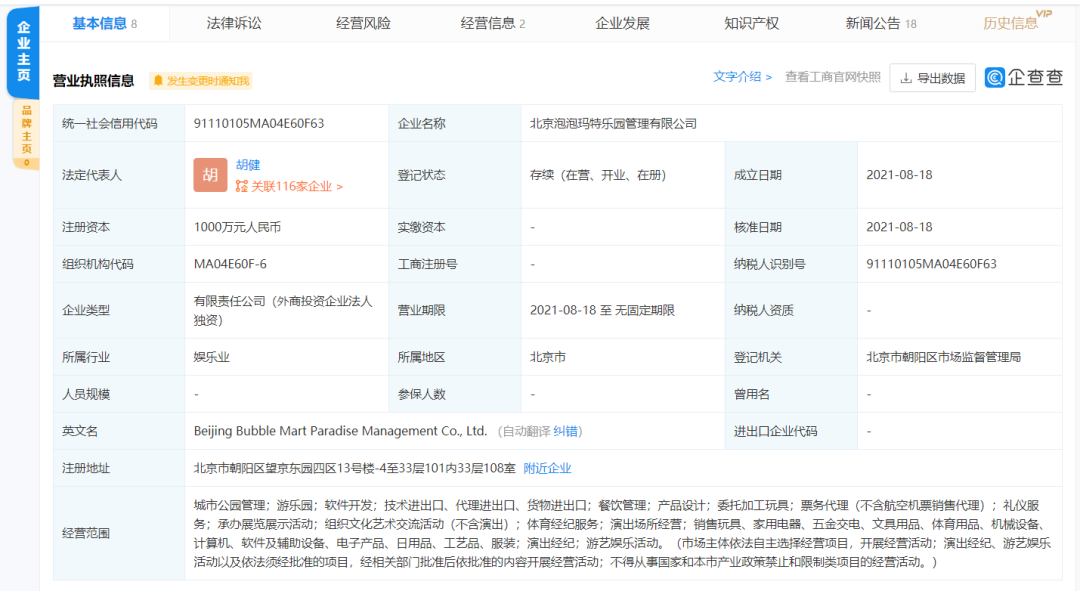
Task: Click company name 北京泡泡玛特乐园管理有限公司
Action: pyautogui.click(x=613, y=123)
